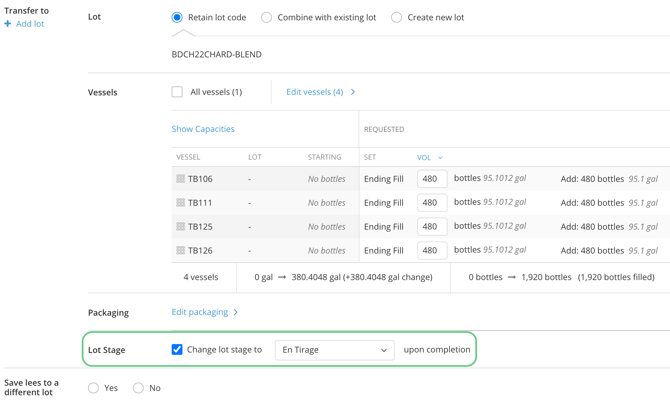Click the drag handle icon for TB125
Screen dimensions: 670x400
click(x=180, y=226)
